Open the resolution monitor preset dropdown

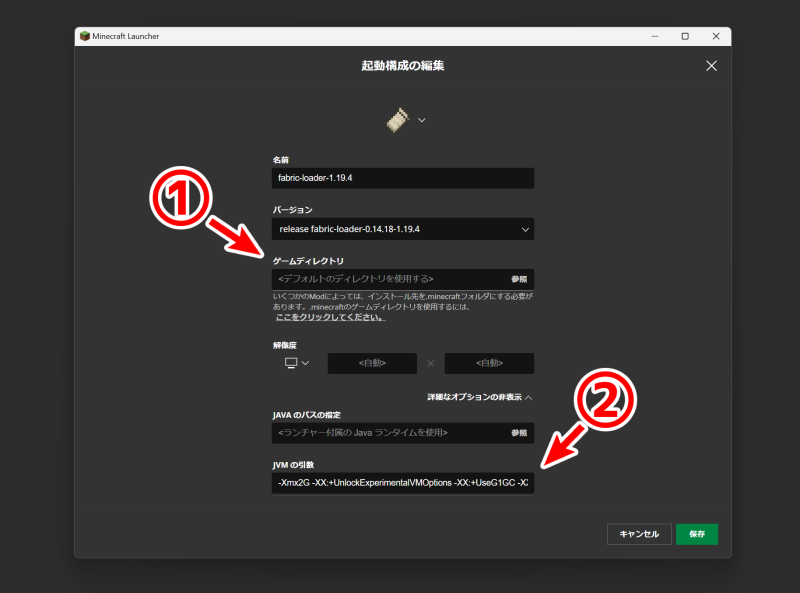(x=297, y=363)
